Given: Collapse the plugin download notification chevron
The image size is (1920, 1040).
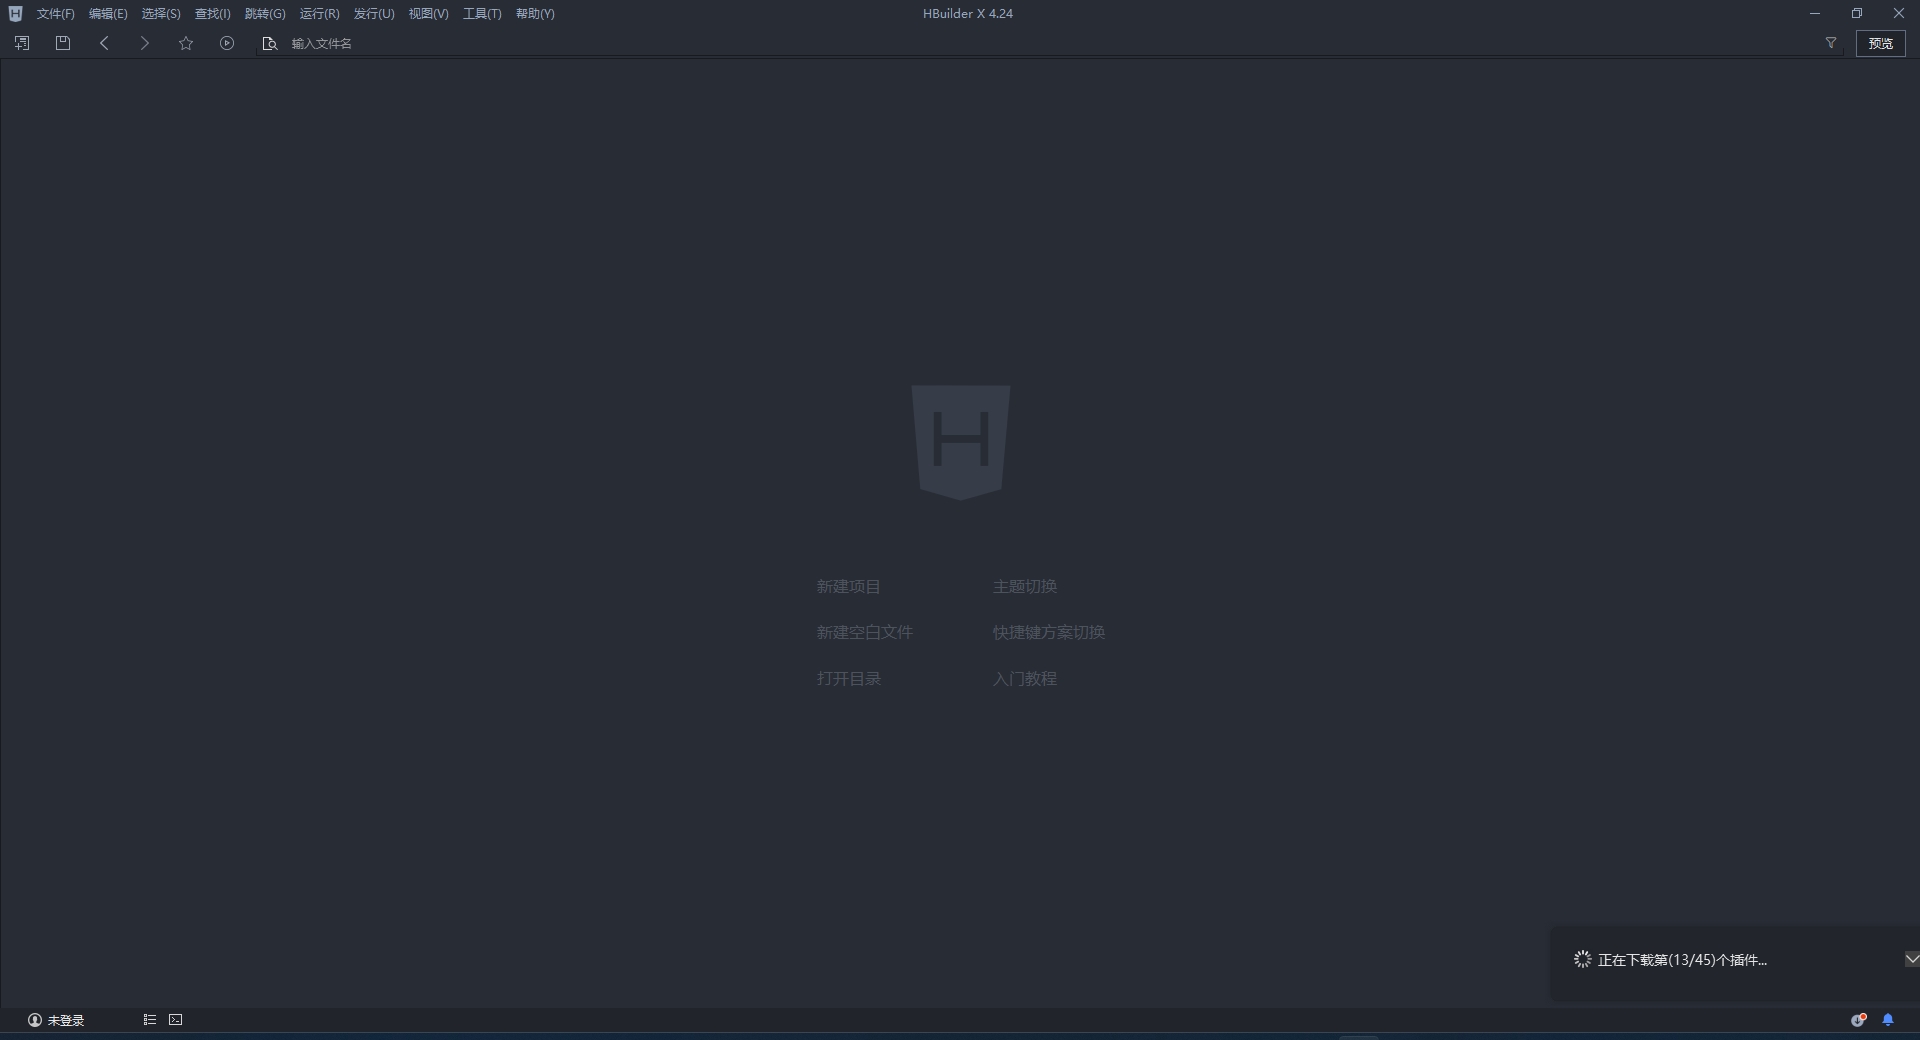Looking at the screenshot, I should coord(1911,959).
